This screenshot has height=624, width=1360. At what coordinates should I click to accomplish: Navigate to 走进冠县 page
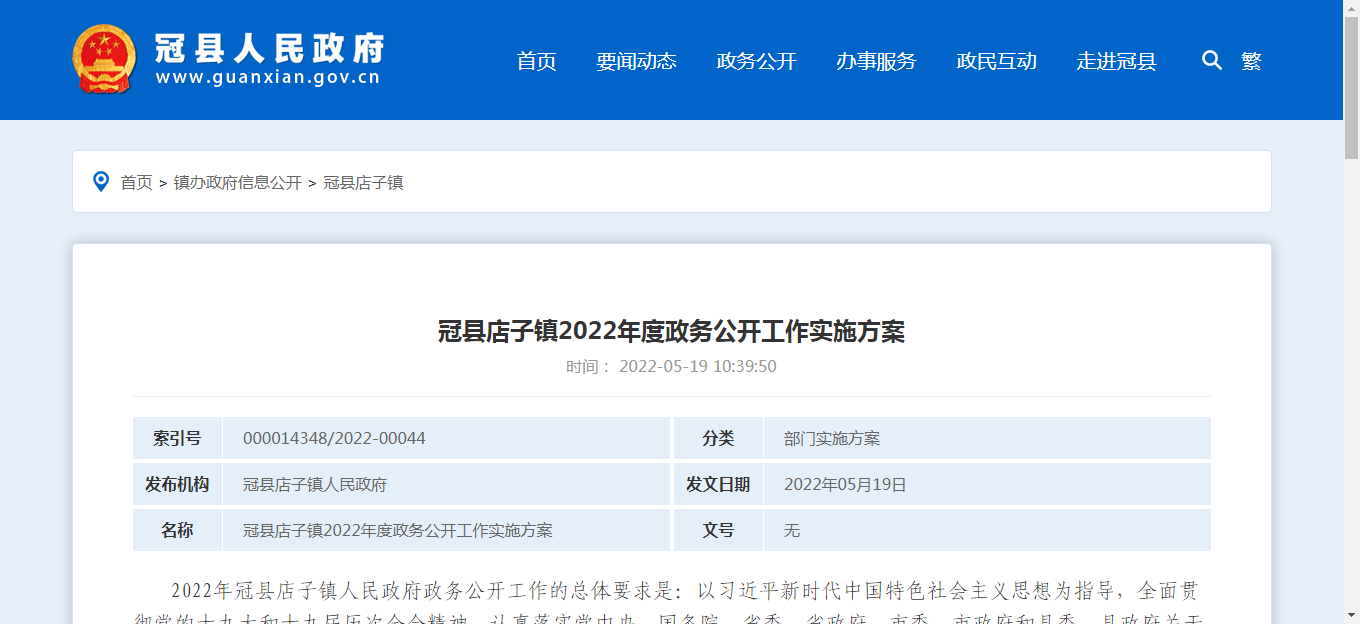click(x=1116, y=61)
